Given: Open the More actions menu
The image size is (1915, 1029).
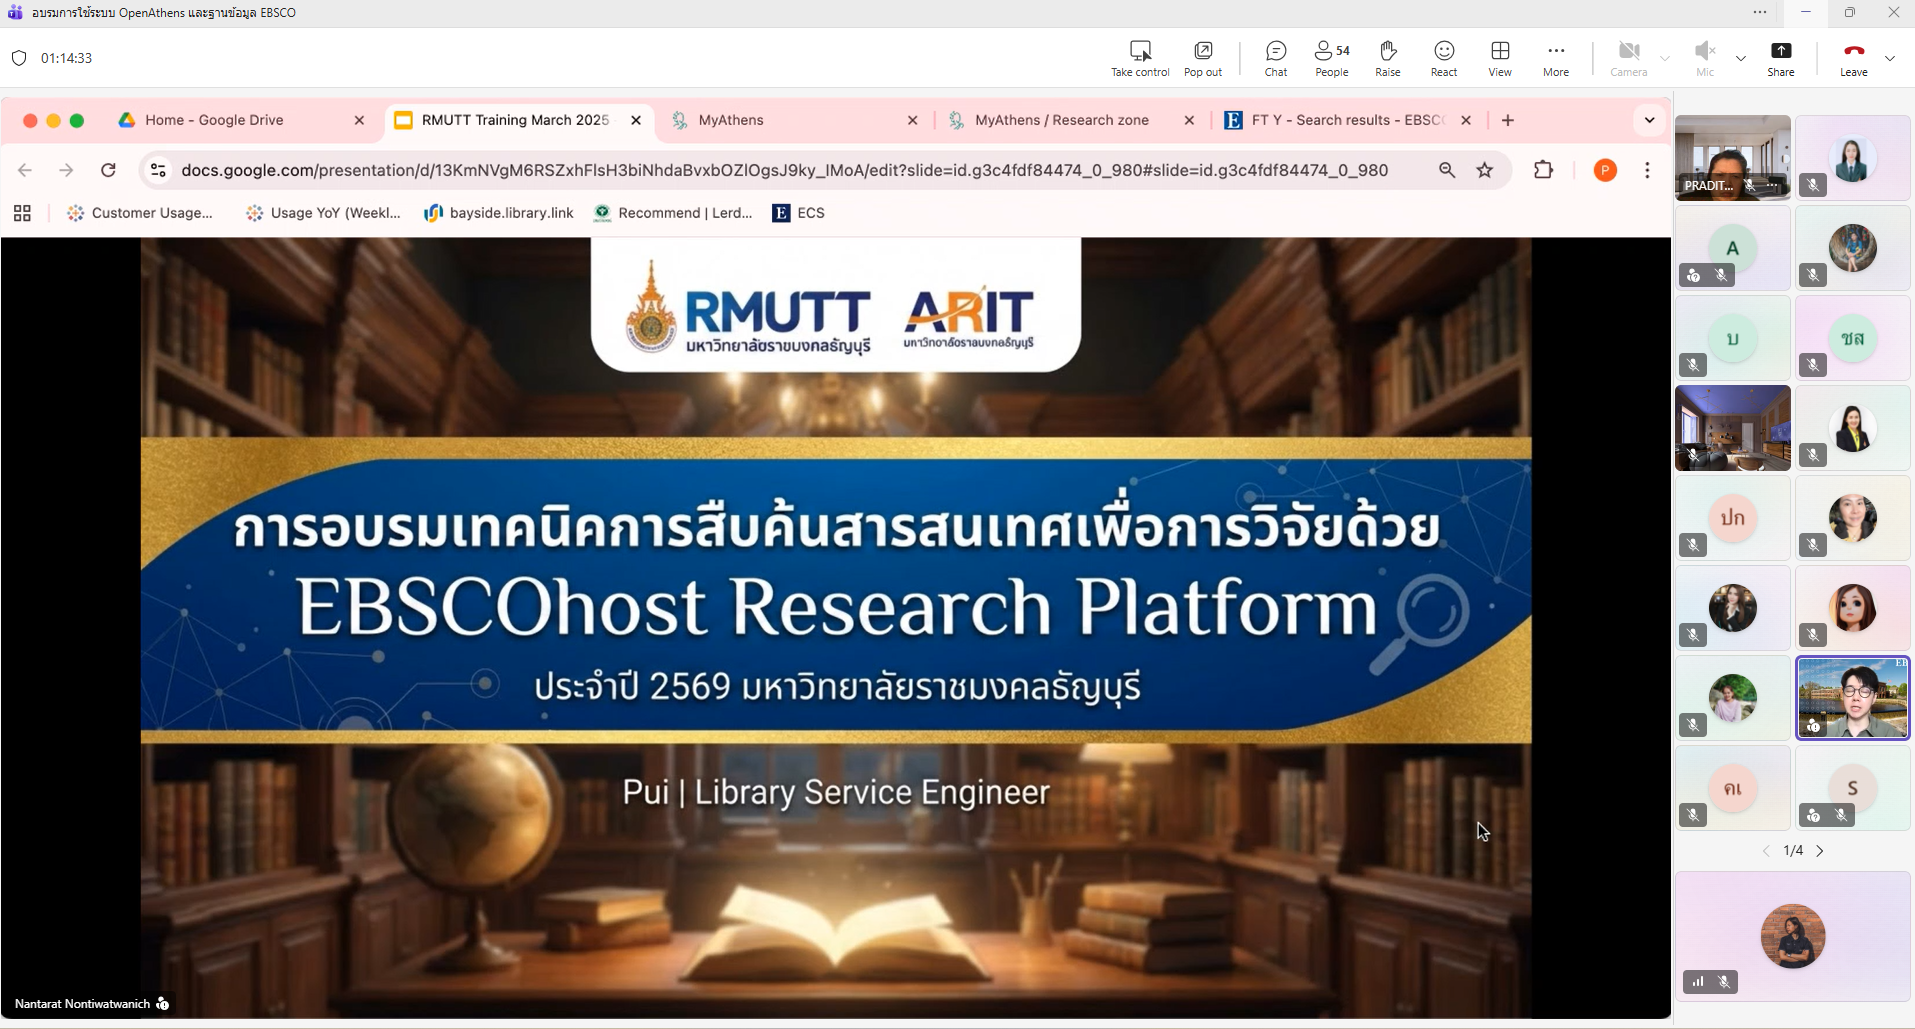Looking at the screenshot, I should tap(1555, 58).
